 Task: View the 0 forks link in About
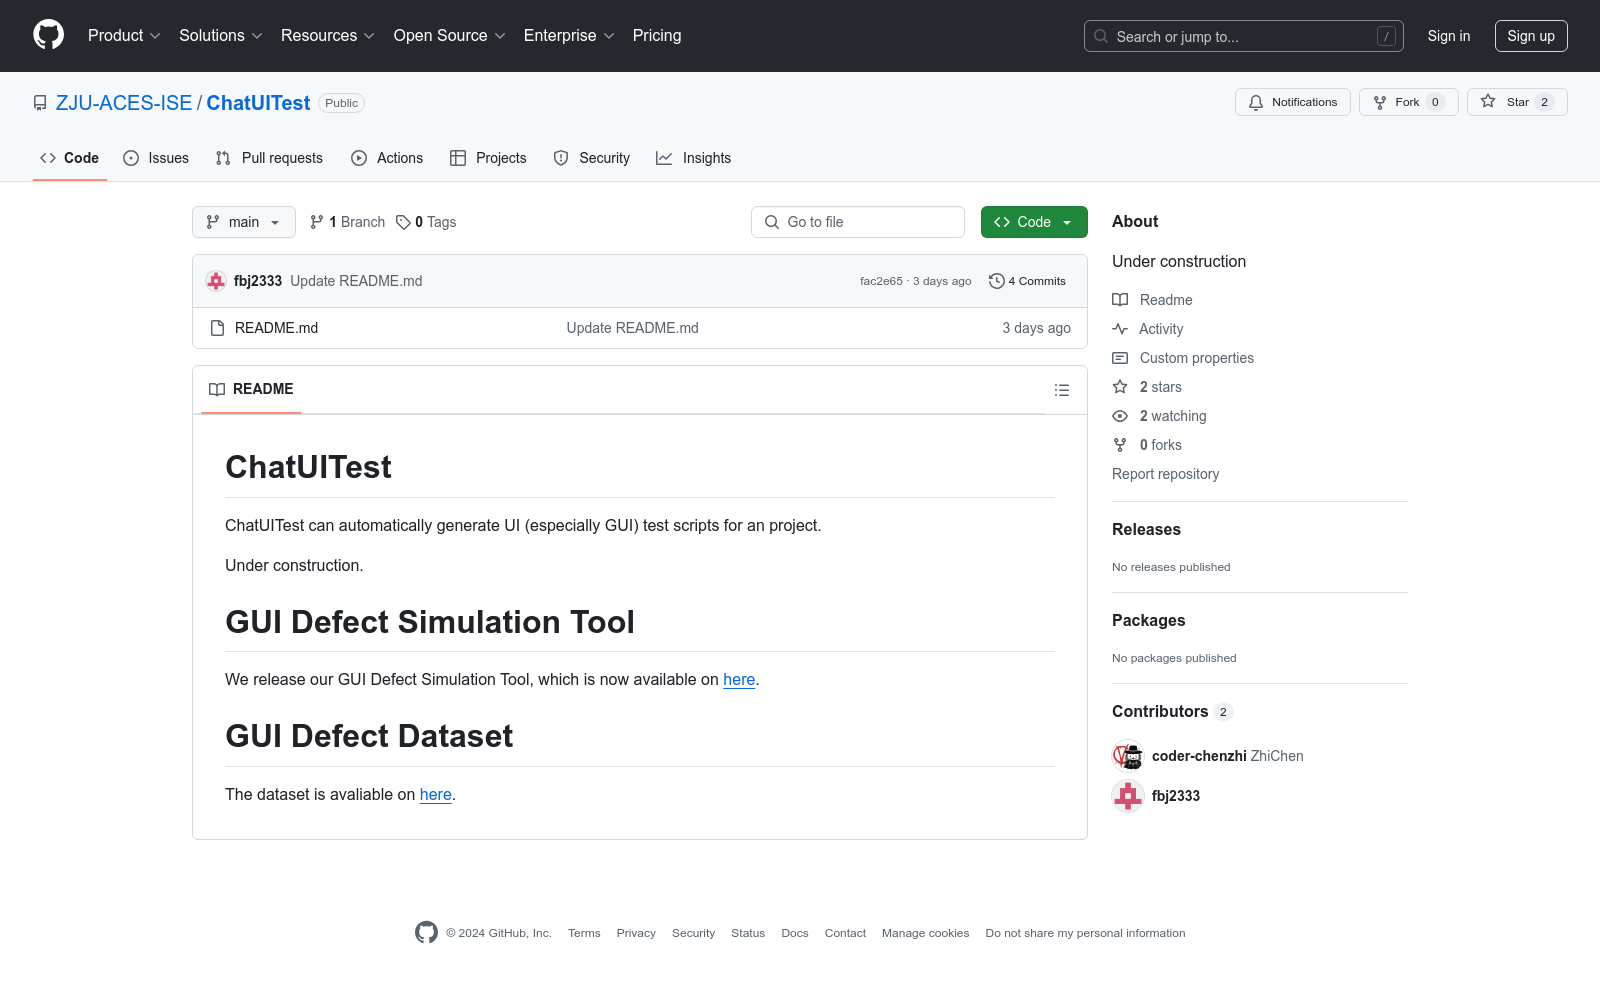(x=1147, y=445)
